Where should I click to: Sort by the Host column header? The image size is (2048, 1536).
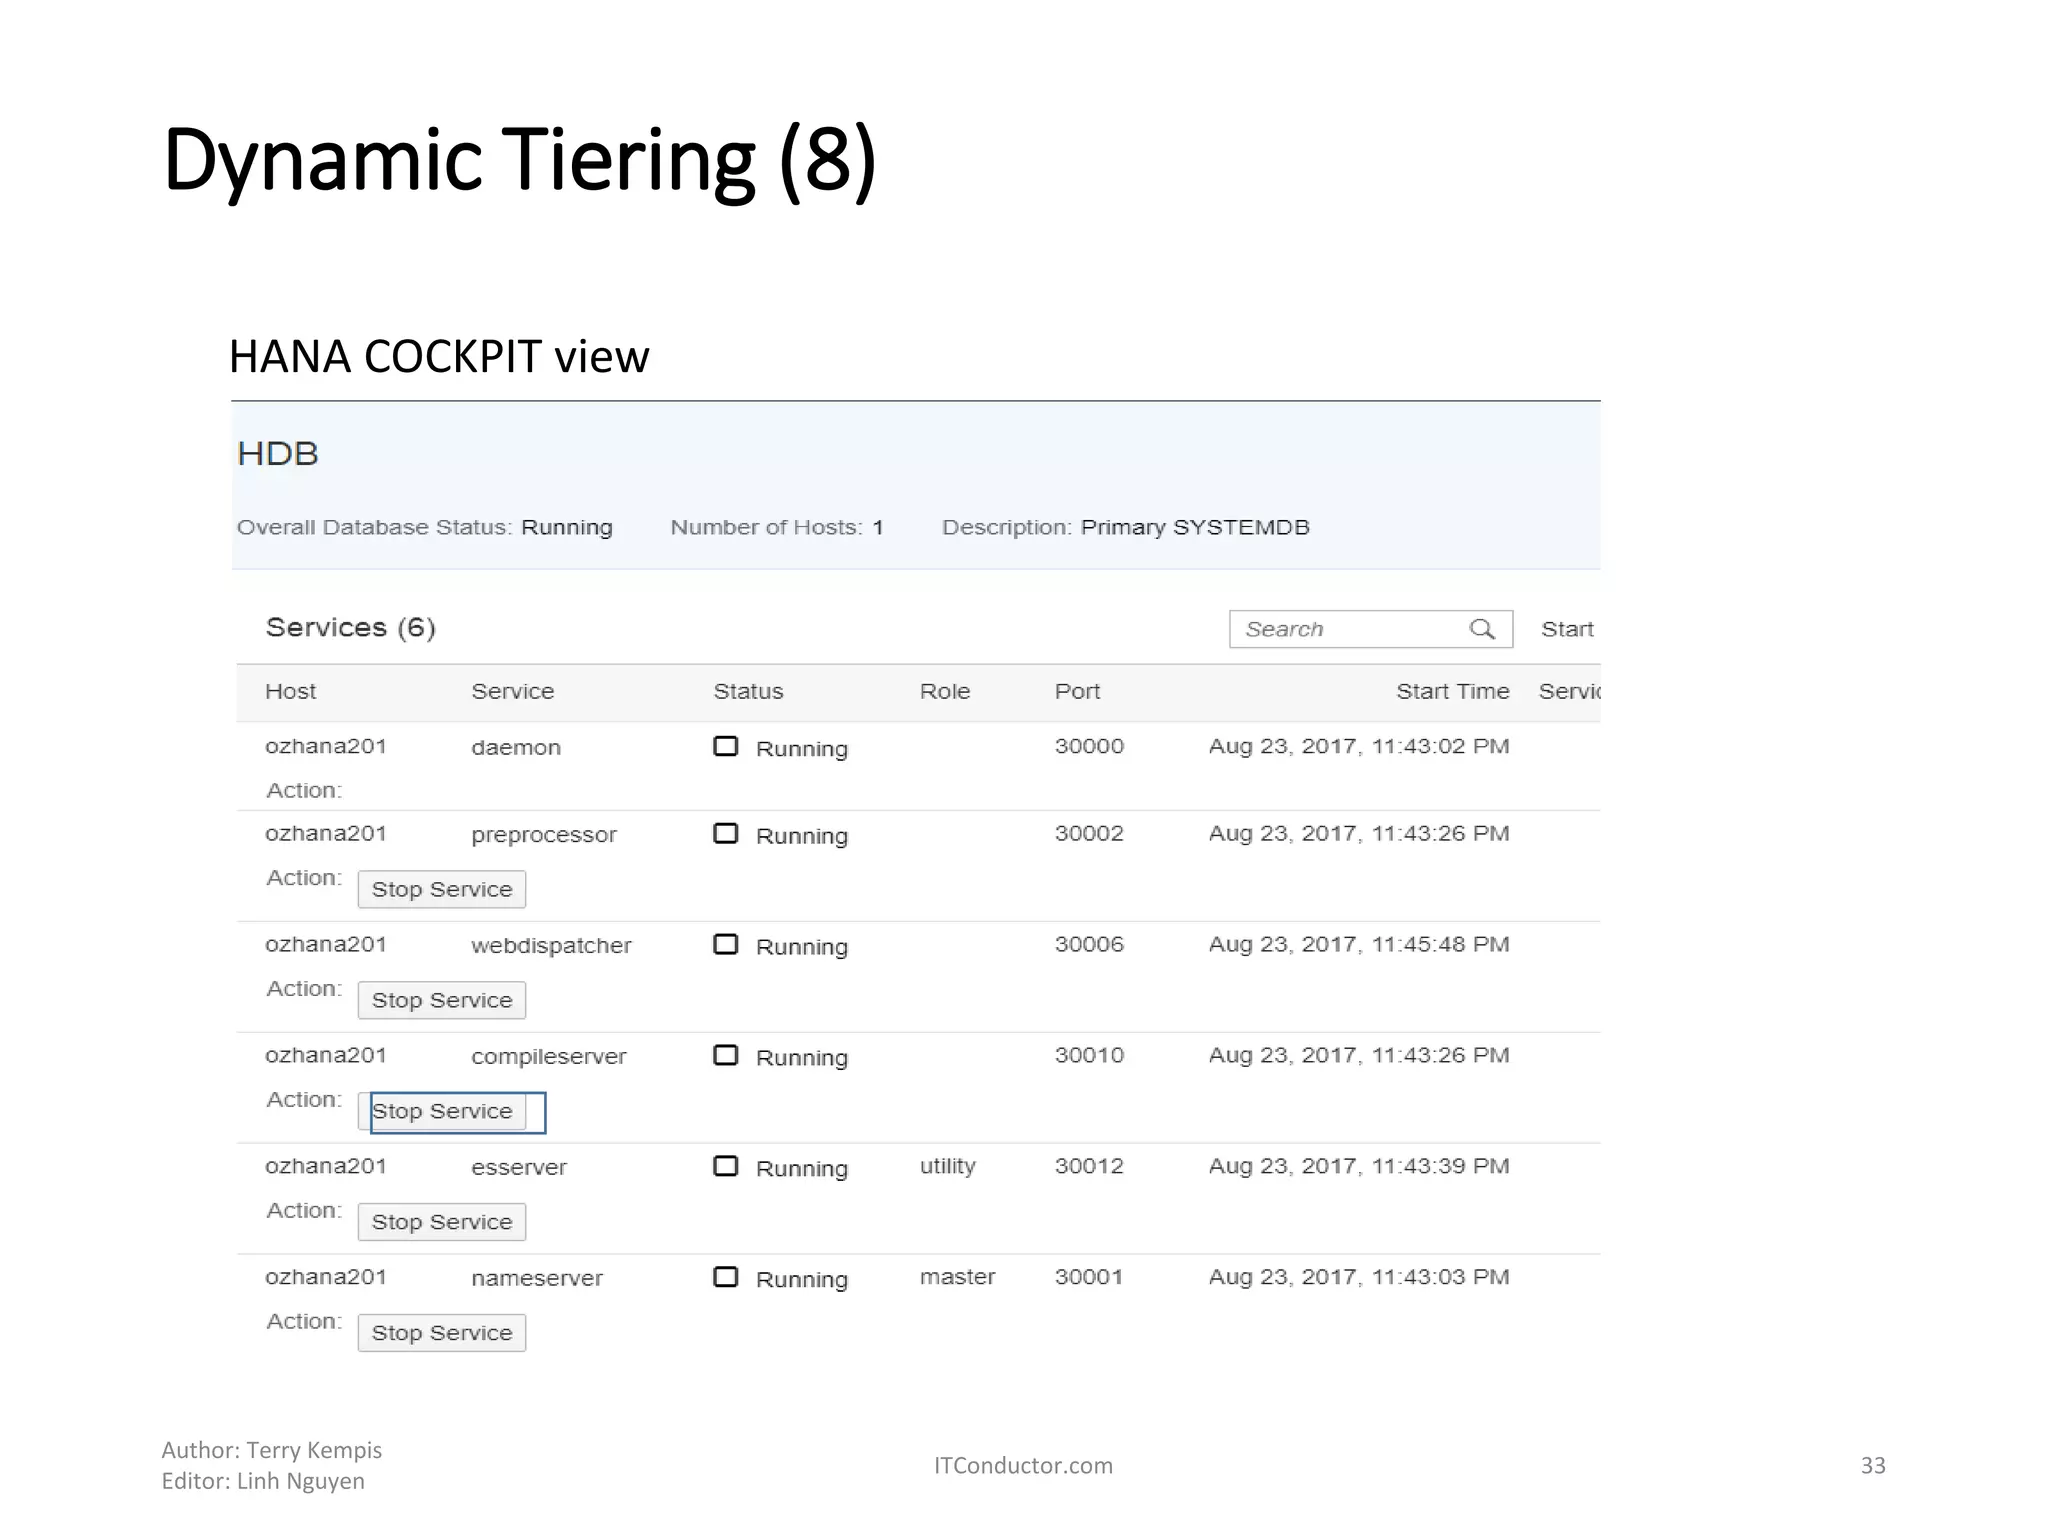click(x=290, y=691)
